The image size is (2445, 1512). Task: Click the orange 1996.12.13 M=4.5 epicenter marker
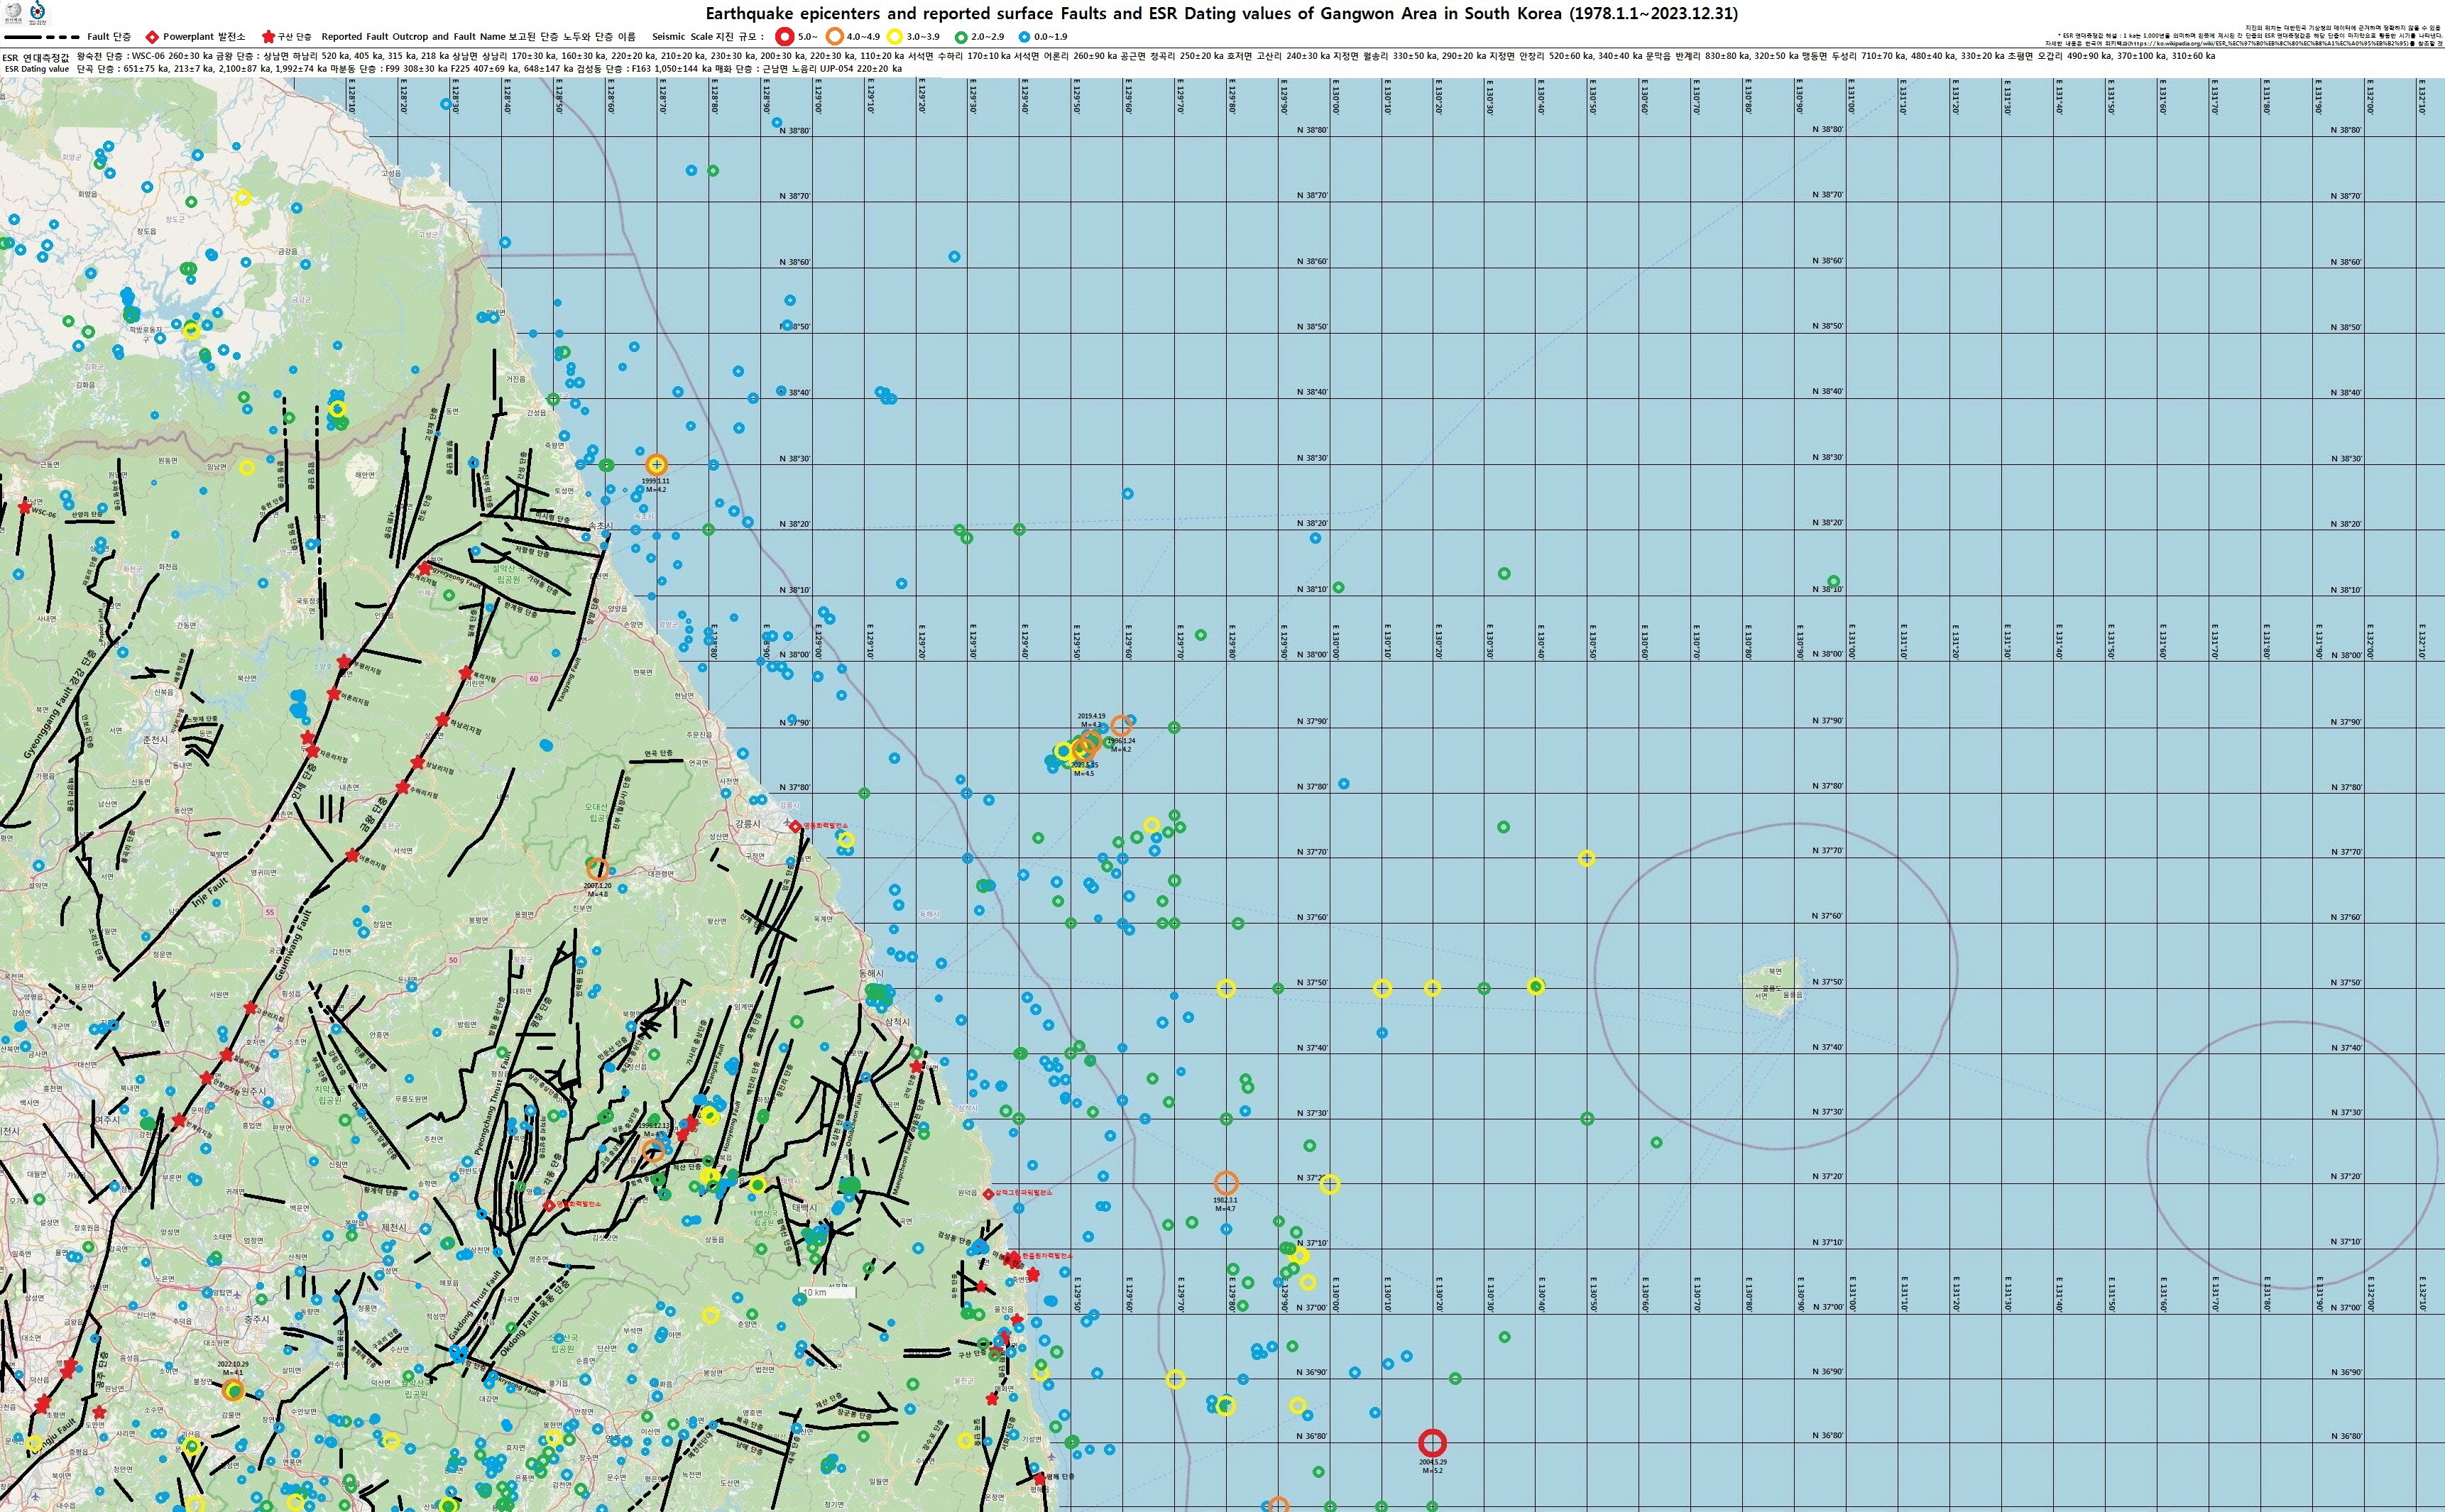(x=652, y=1150)
